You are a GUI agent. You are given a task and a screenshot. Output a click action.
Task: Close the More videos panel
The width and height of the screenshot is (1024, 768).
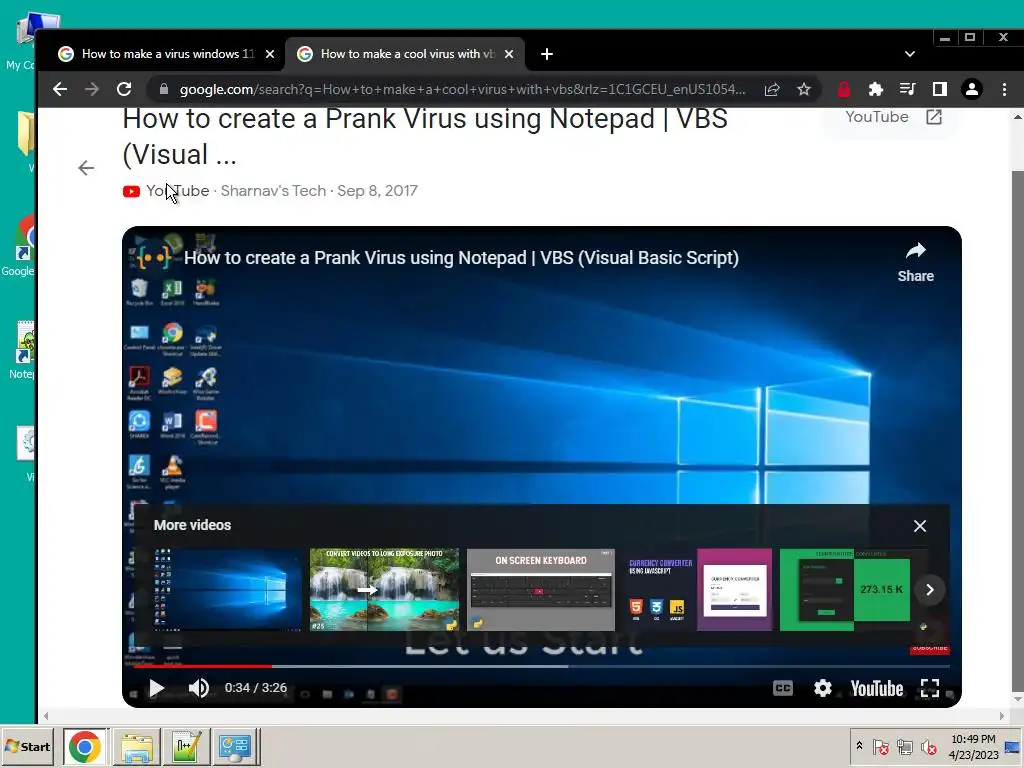pyautogui.click(x=920, y=526)
